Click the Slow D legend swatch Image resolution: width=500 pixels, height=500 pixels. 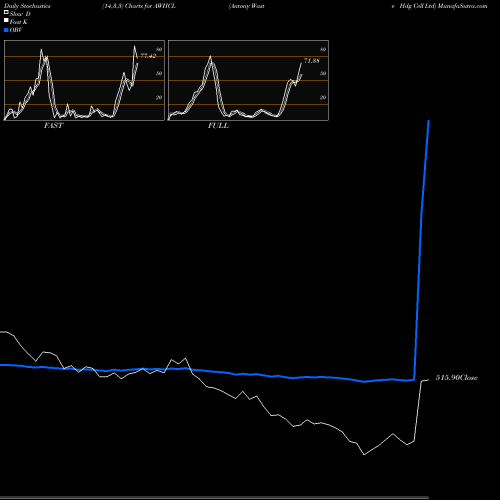click(6, 13)
